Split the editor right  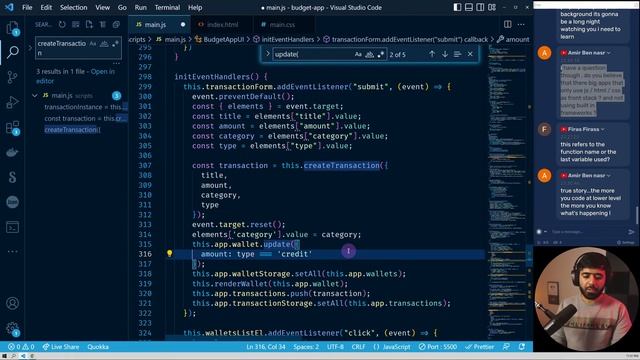coord(508,24)
